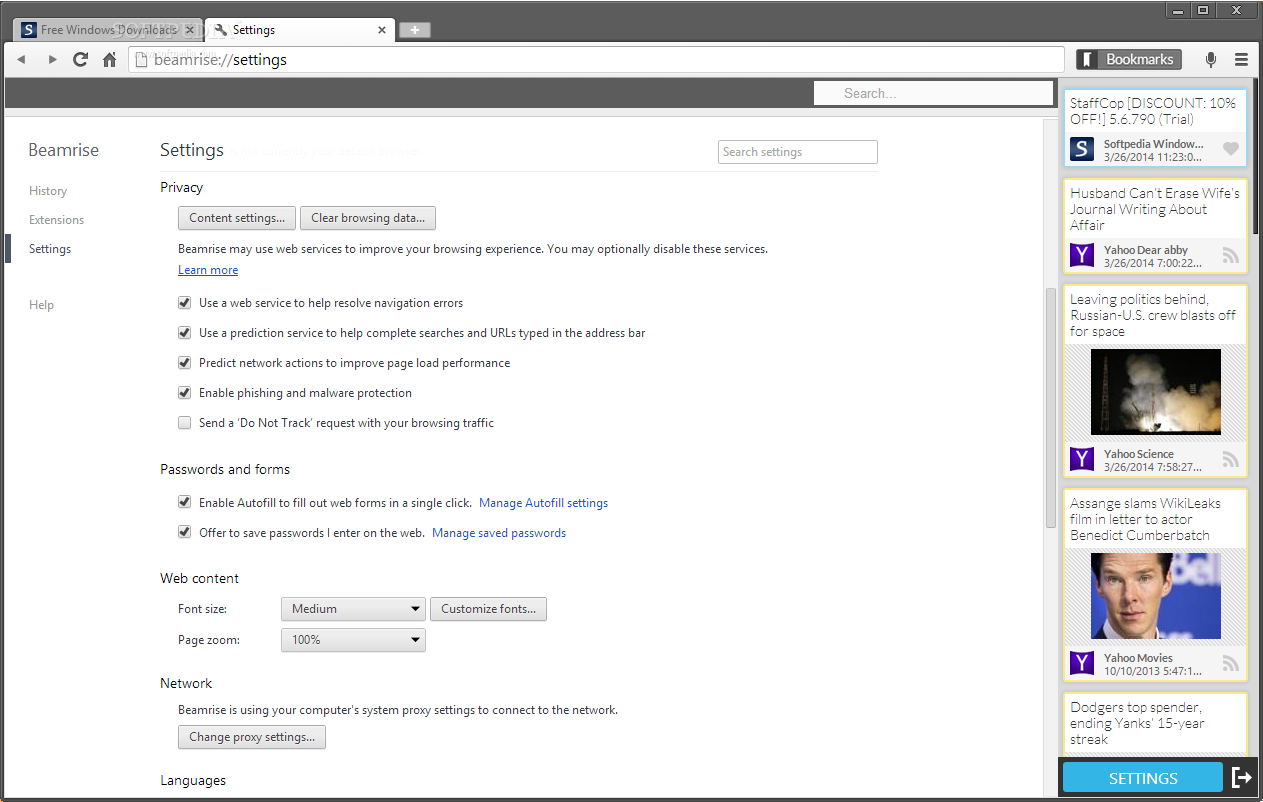Open Manage Autofill settings link
The width and height of the screenshot is (1263, 802).
(x=543, y=503)
